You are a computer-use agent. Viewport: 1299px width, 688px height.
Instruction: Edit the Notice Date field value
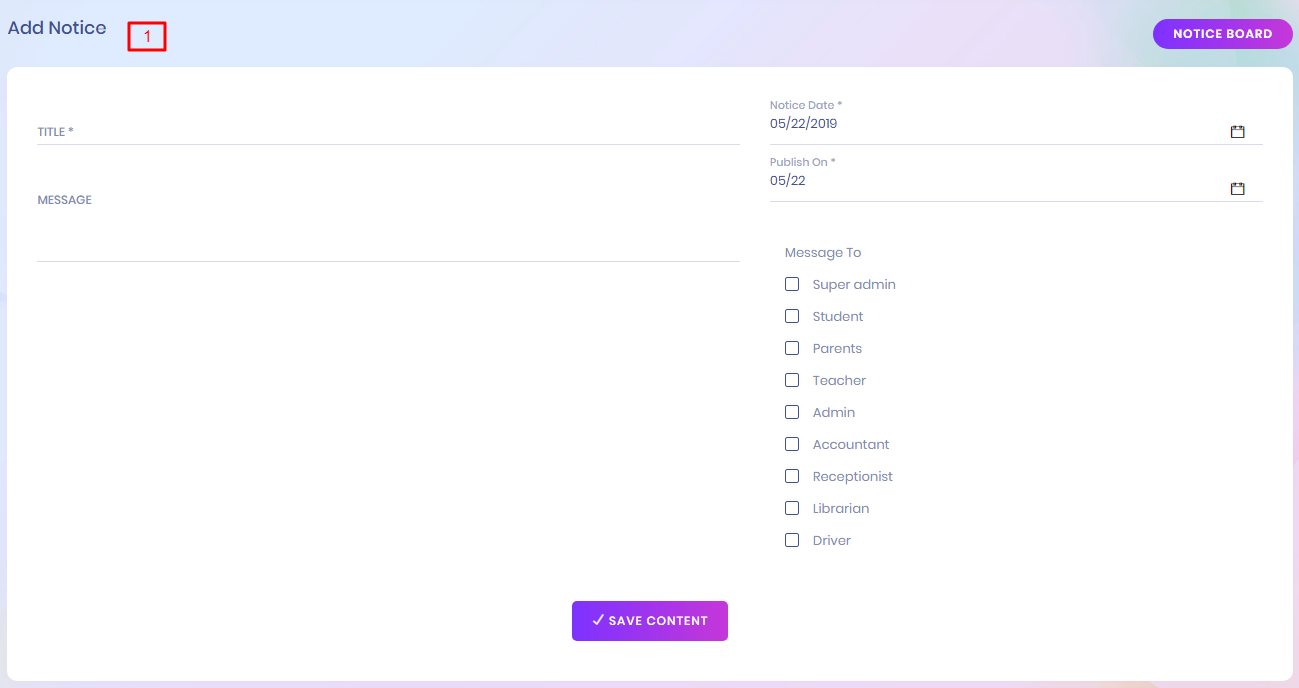(x=990, y=125)
